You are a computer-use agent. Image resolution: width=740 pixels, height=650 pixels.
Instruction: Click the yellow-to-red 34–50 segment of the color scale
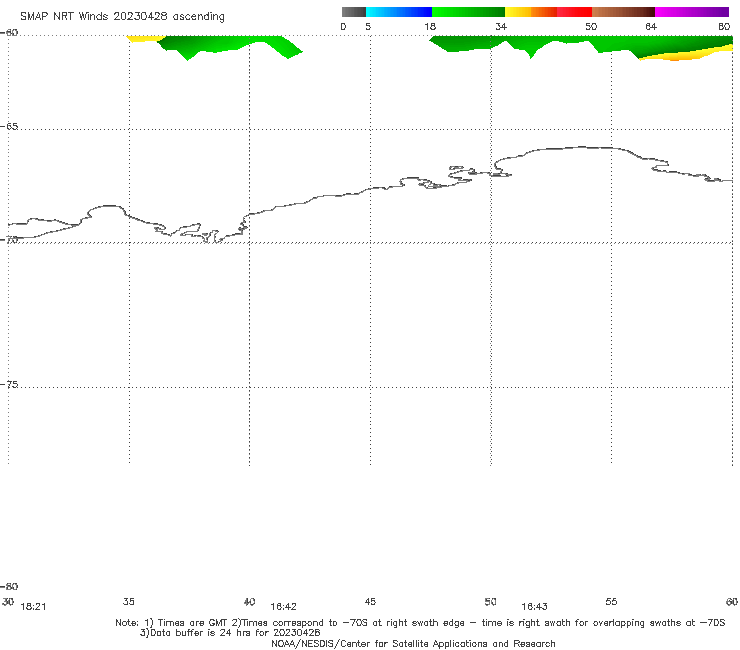click(x=548, y=12)
